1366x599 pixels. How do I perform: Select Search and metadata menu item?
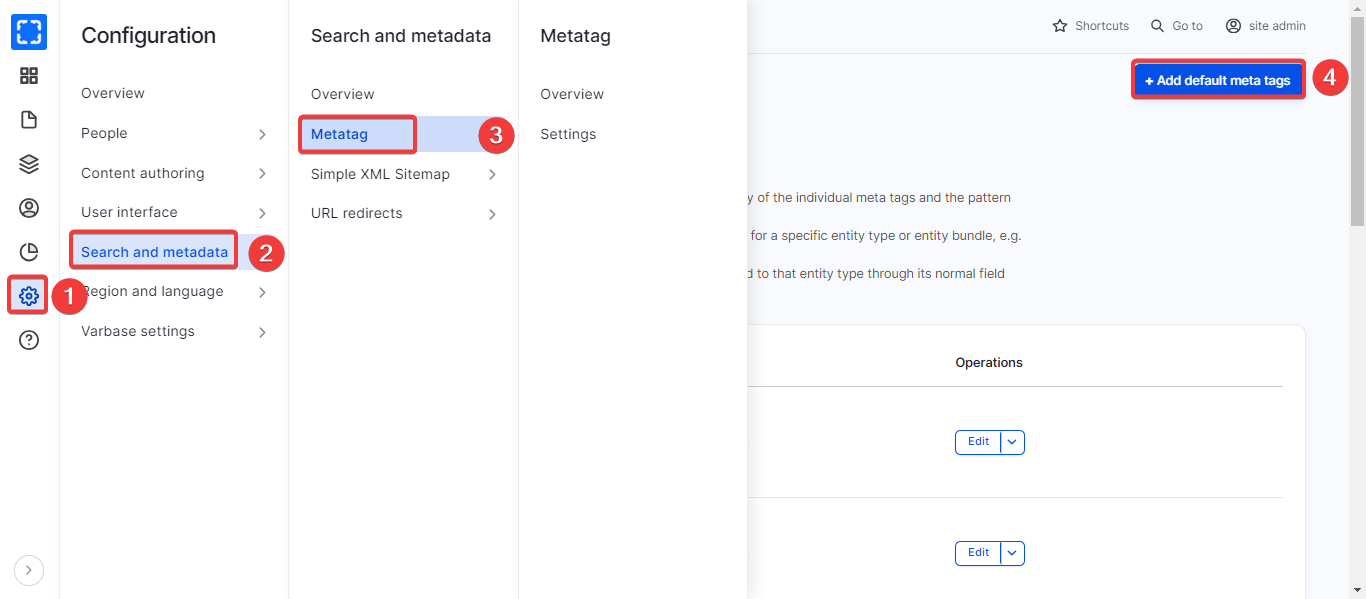click(154, 252)
